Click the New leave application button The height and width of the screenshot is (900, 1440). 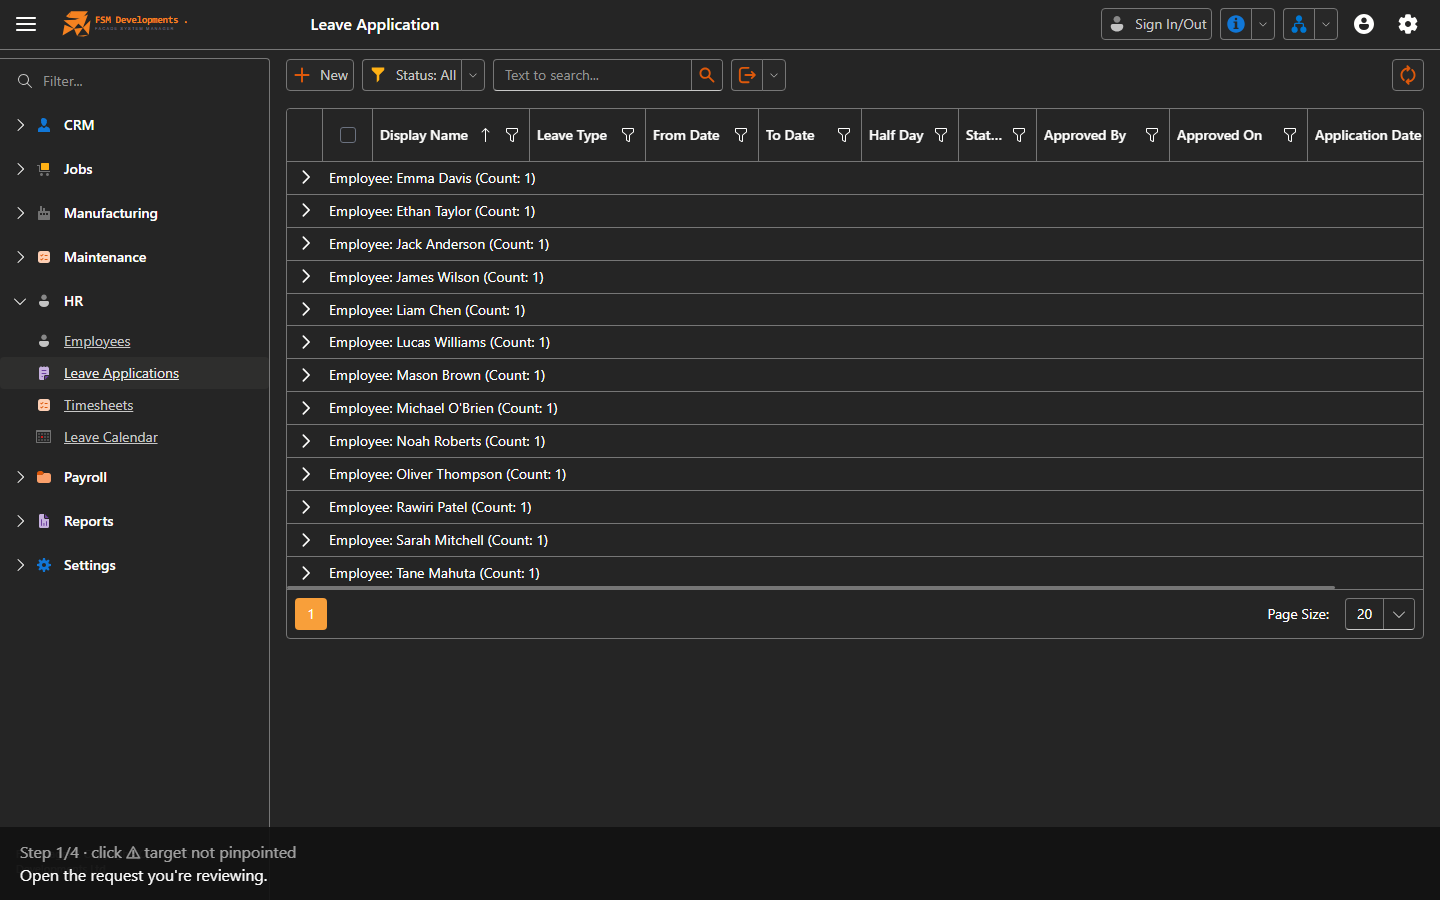(x=320, y=75)
